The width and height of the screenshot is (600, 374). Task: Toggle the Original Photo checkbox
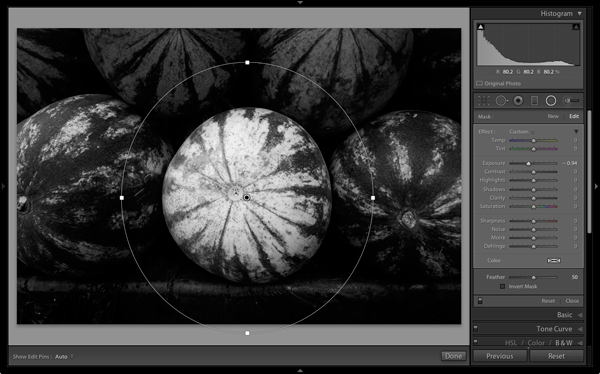(x=479, y=83)
